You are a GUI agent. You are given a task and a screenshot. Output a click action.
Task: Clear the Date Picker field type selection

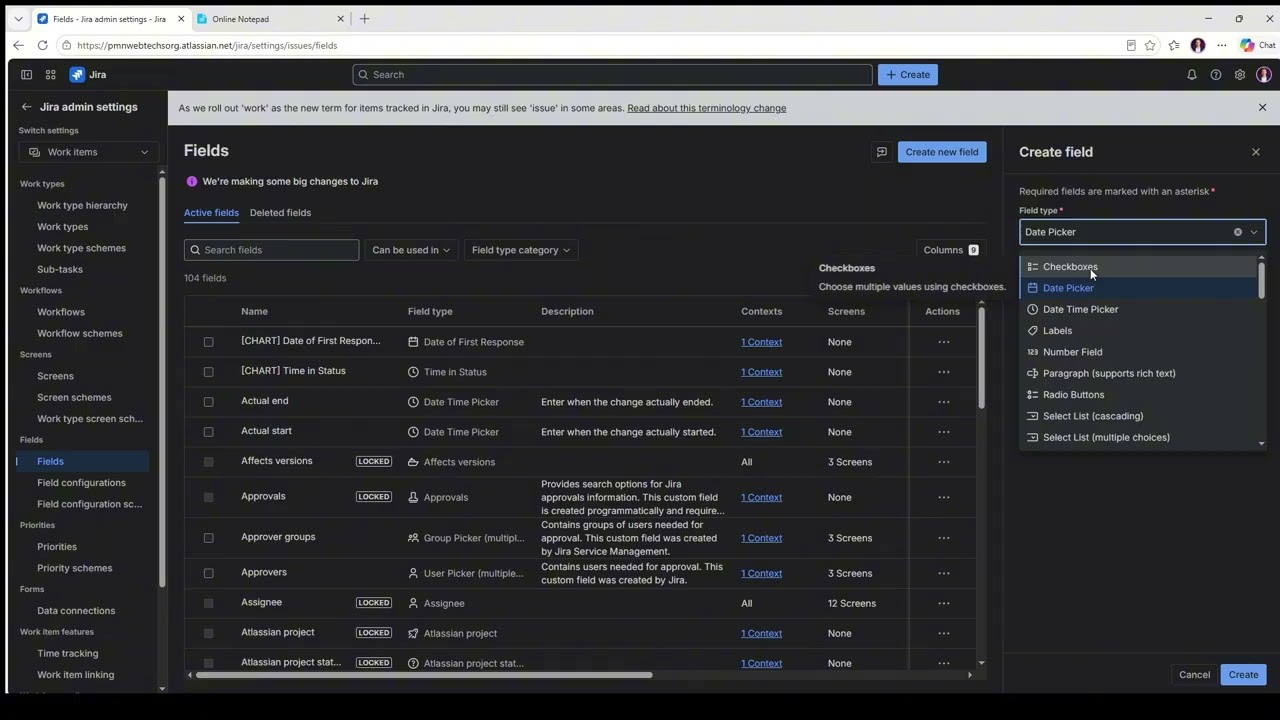pyautogui.click(x=1237, y=232)
